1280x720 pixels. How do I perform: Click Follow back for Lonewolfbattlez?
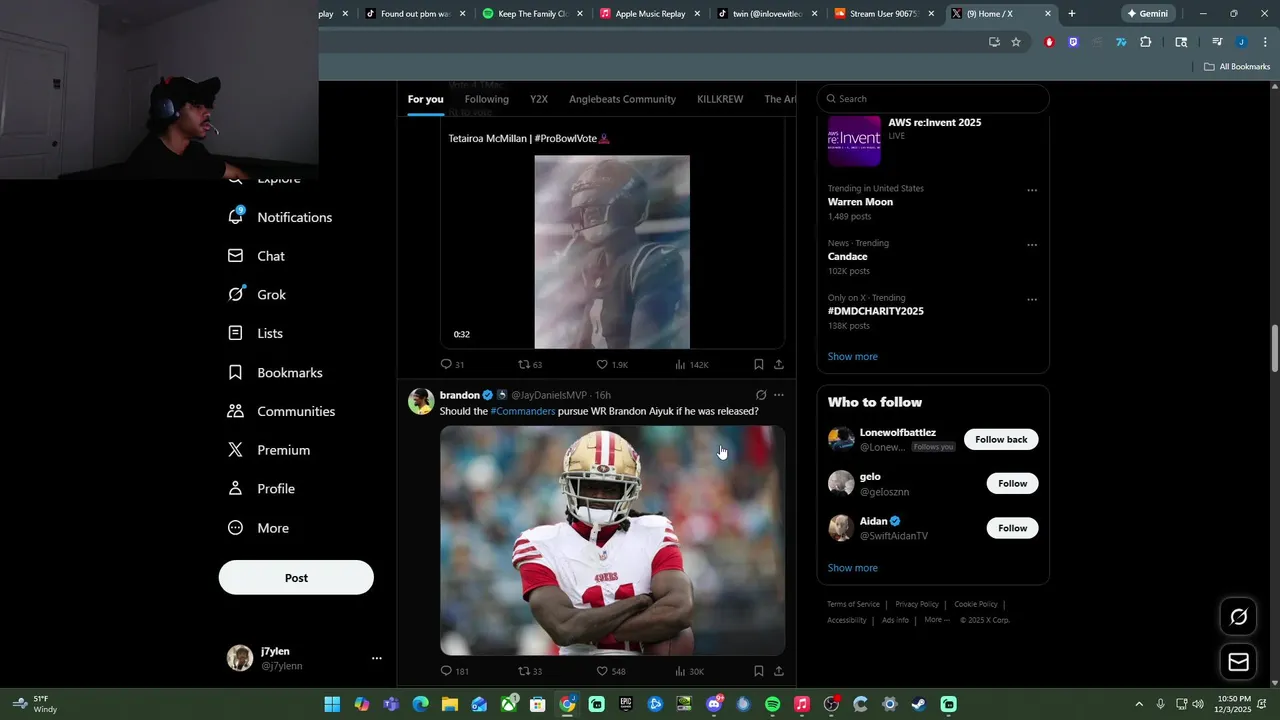(x=1001, y=440)
